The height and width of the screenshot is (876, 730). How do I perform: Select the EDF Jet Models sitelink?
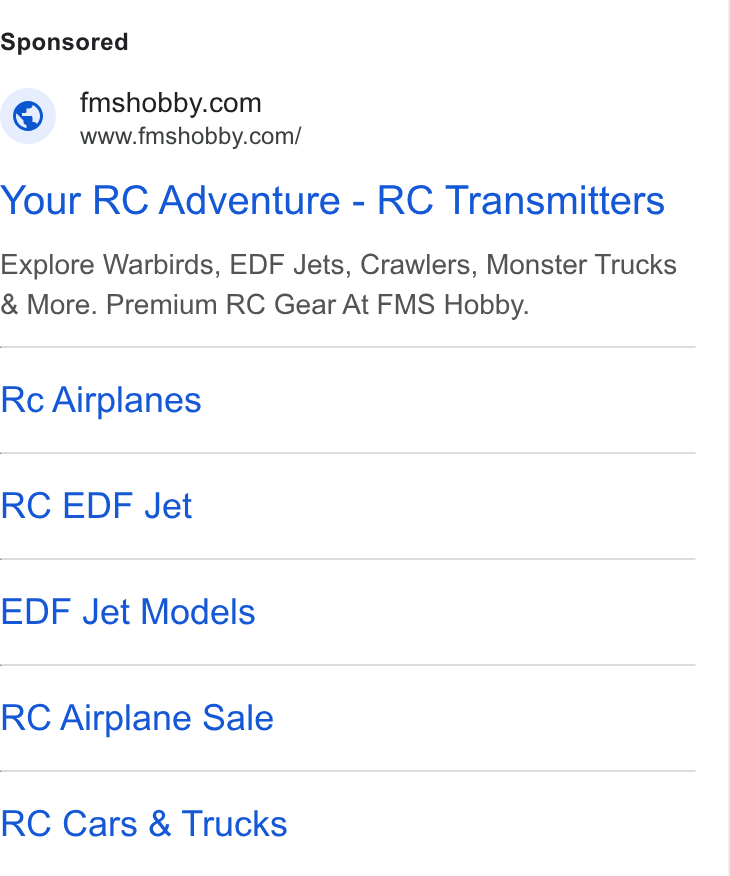pyautogui.click(x=128, y=612)
